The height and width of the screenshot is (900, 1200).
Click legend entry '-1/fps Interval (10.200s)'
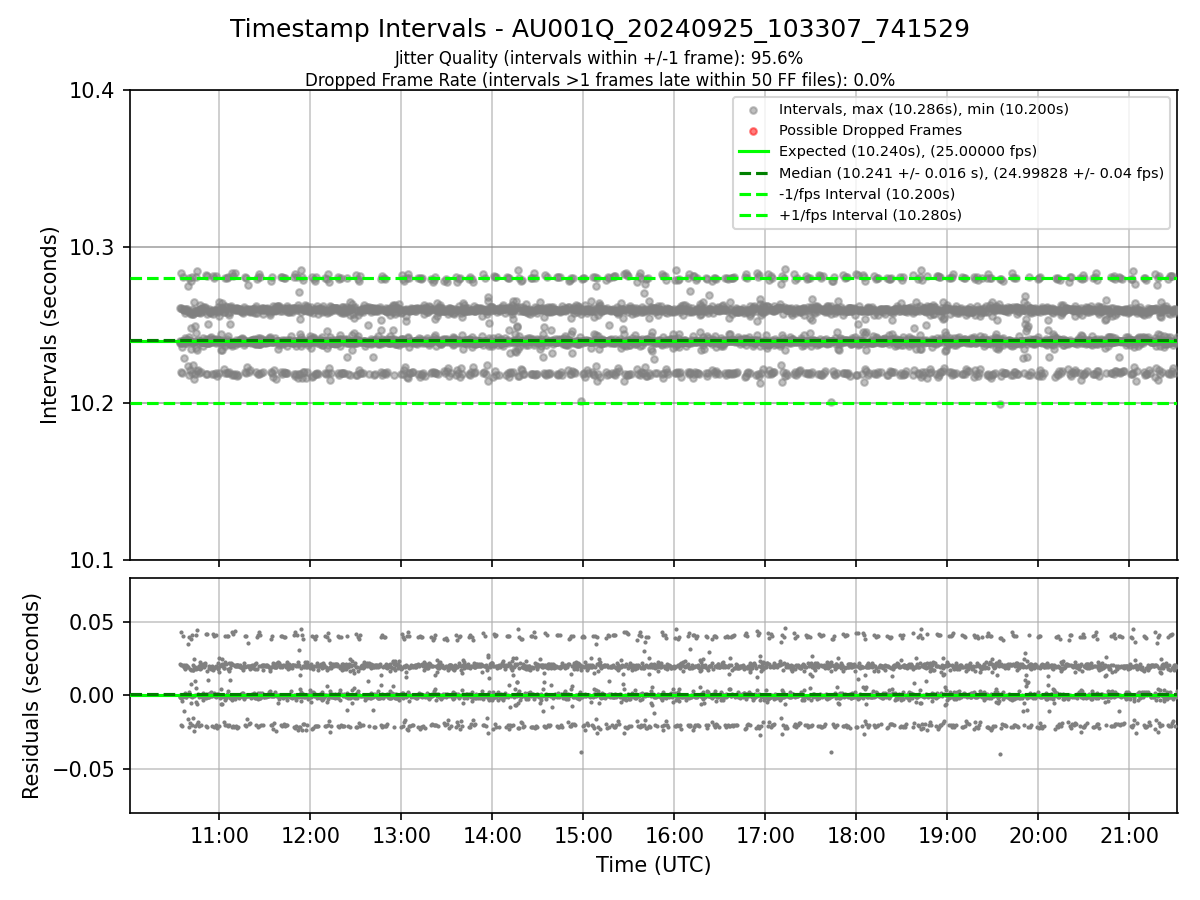pyautogui.click(x=867, y=194)
